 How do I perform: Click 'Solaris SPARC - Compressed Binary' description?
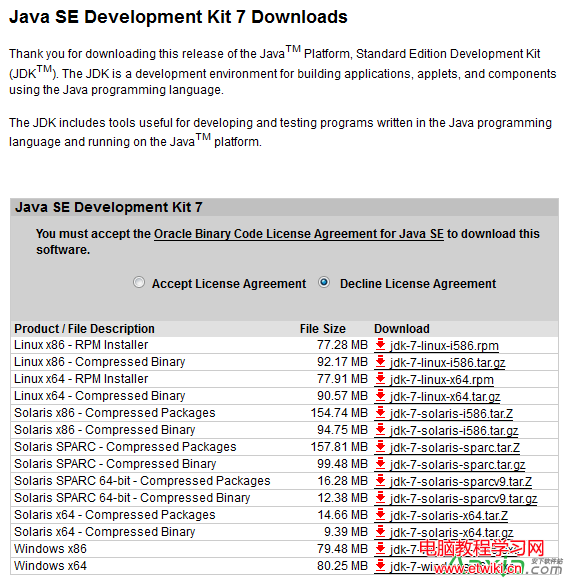[x=115, y=464]
